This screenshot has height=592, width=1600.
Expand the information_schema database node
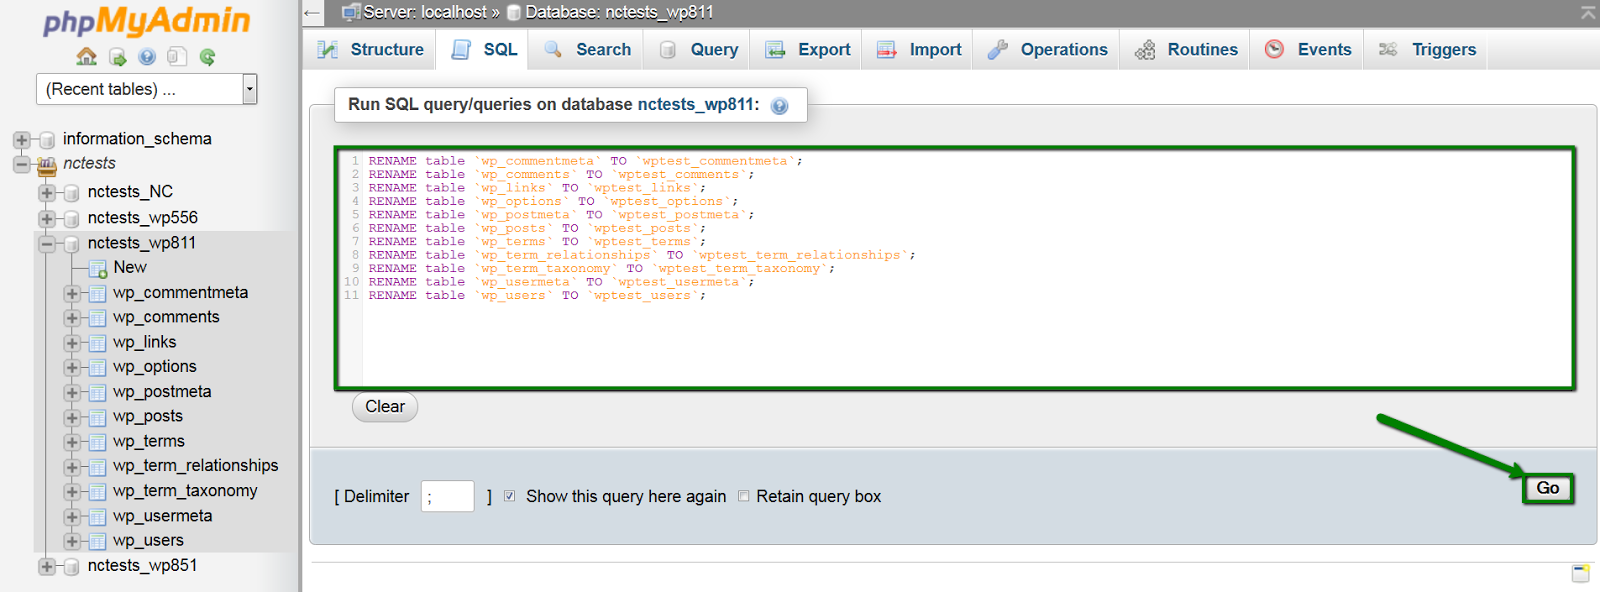point(21,140)
